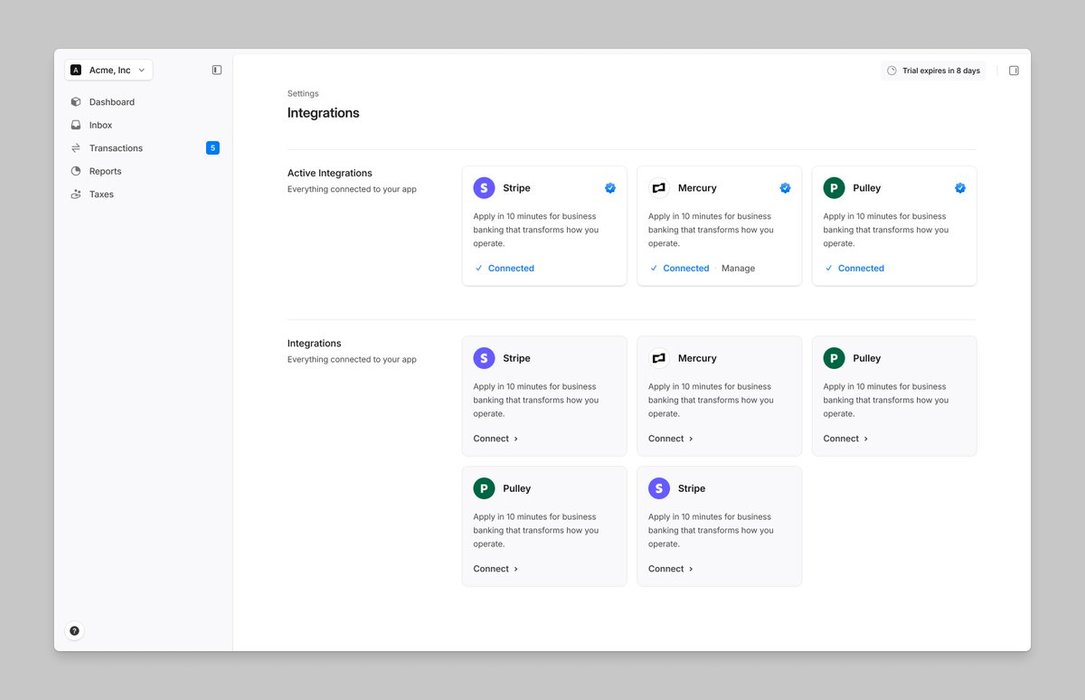Click the Mercury logo in Active Integrations
1085x700 pixels.
(659, 188)
